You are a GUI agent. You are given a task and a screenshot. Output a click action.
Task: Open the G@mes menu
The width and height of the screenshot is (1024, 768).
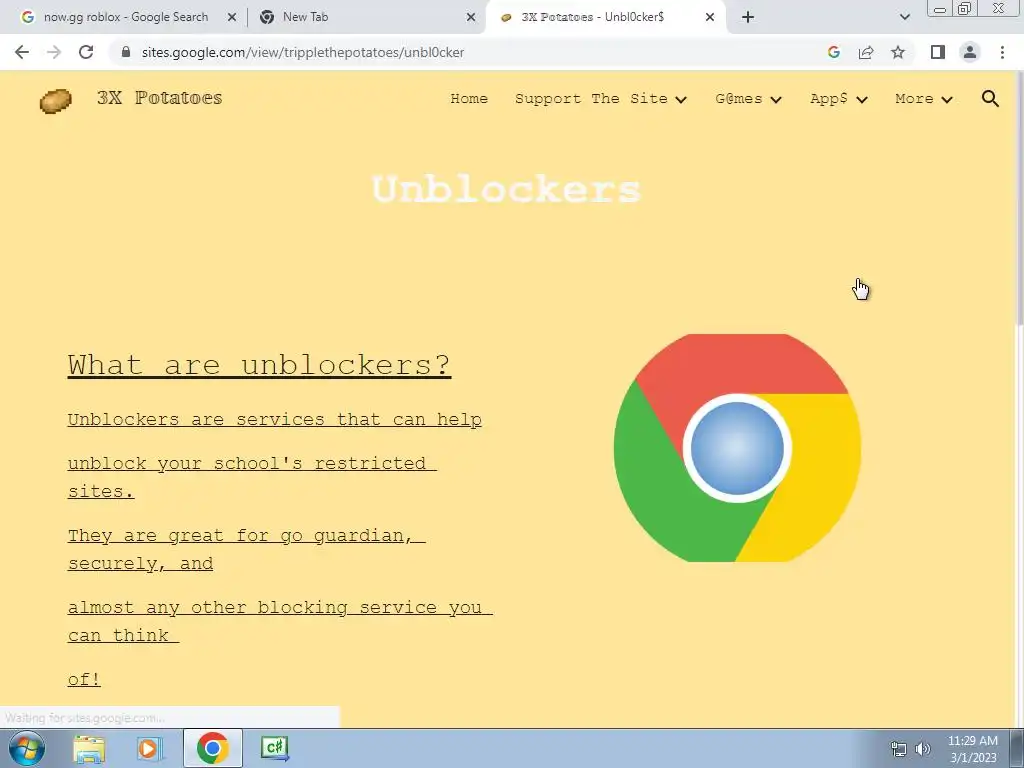pyautogui.click(x=739, y=99)
